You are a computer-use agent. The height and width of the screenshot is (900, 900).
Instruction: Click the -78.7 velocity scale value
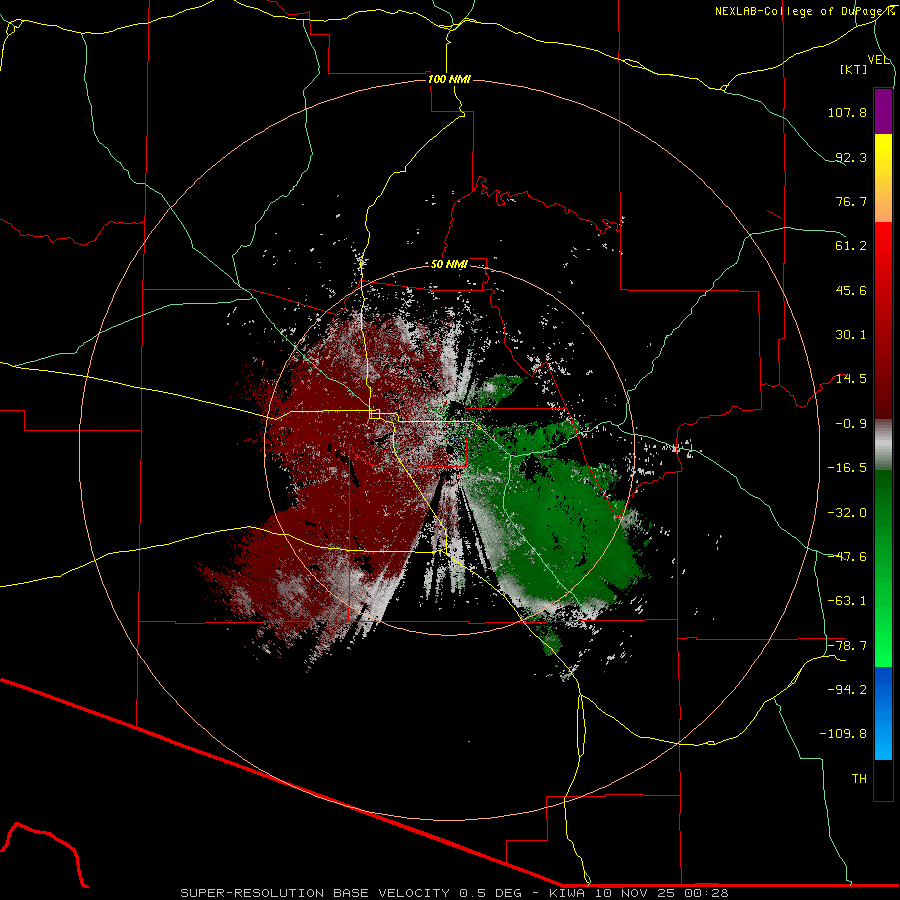point(847,646)
